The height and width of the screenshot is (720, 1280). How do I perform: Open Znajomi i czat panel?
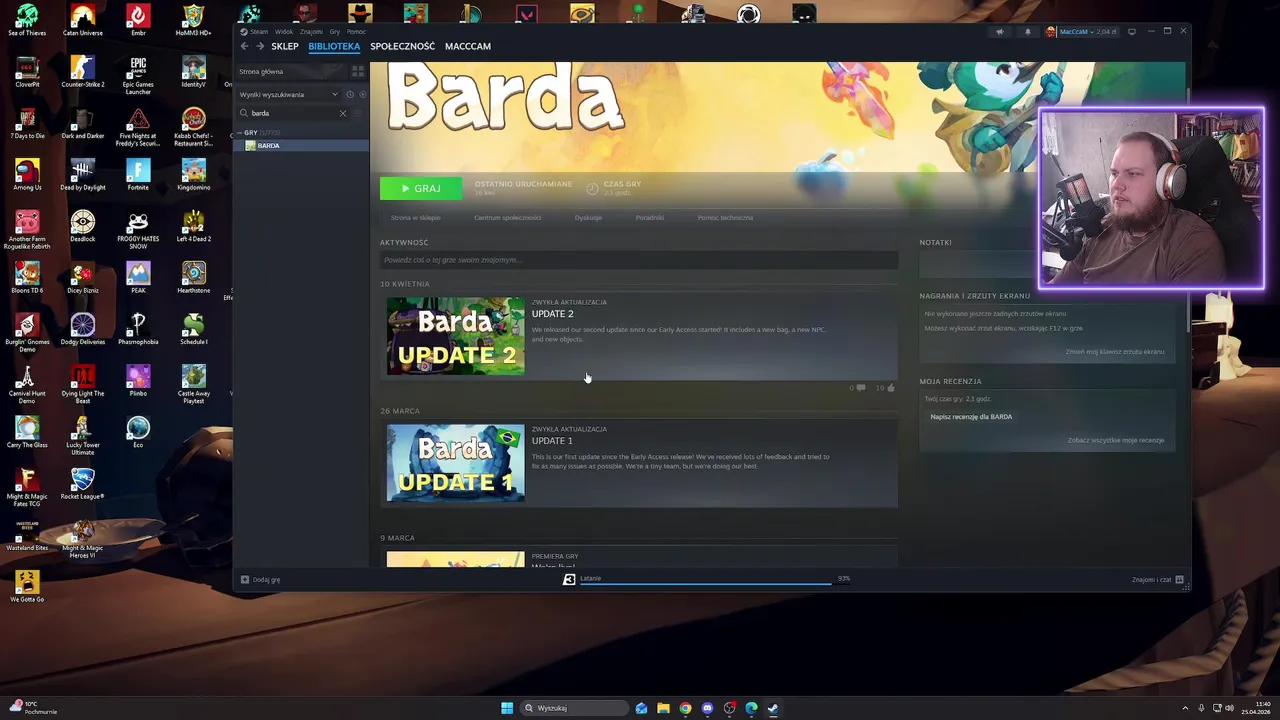1157,580
